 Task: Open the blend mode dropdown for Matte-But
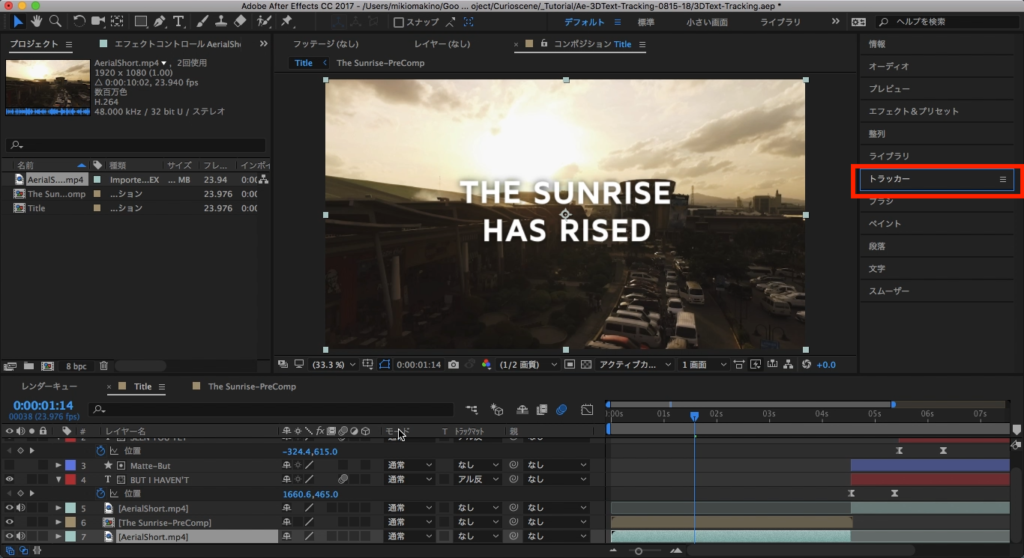409,465
